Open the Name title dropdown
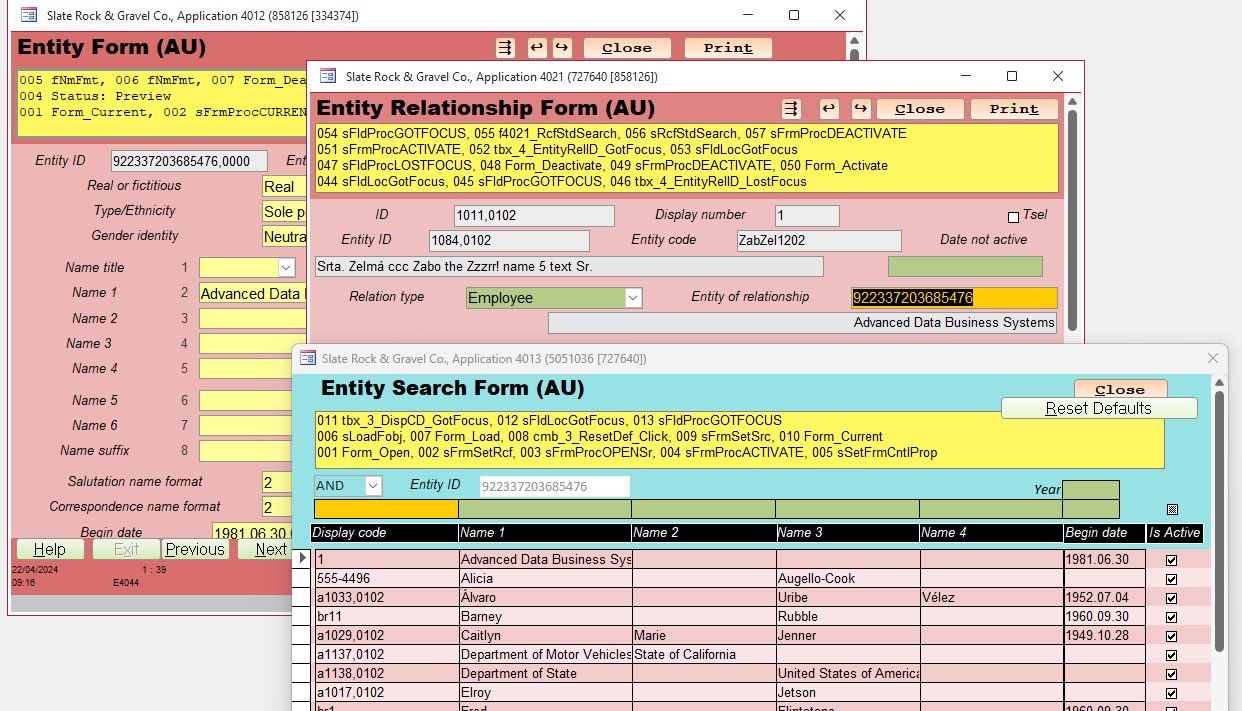 coord(286,268)
